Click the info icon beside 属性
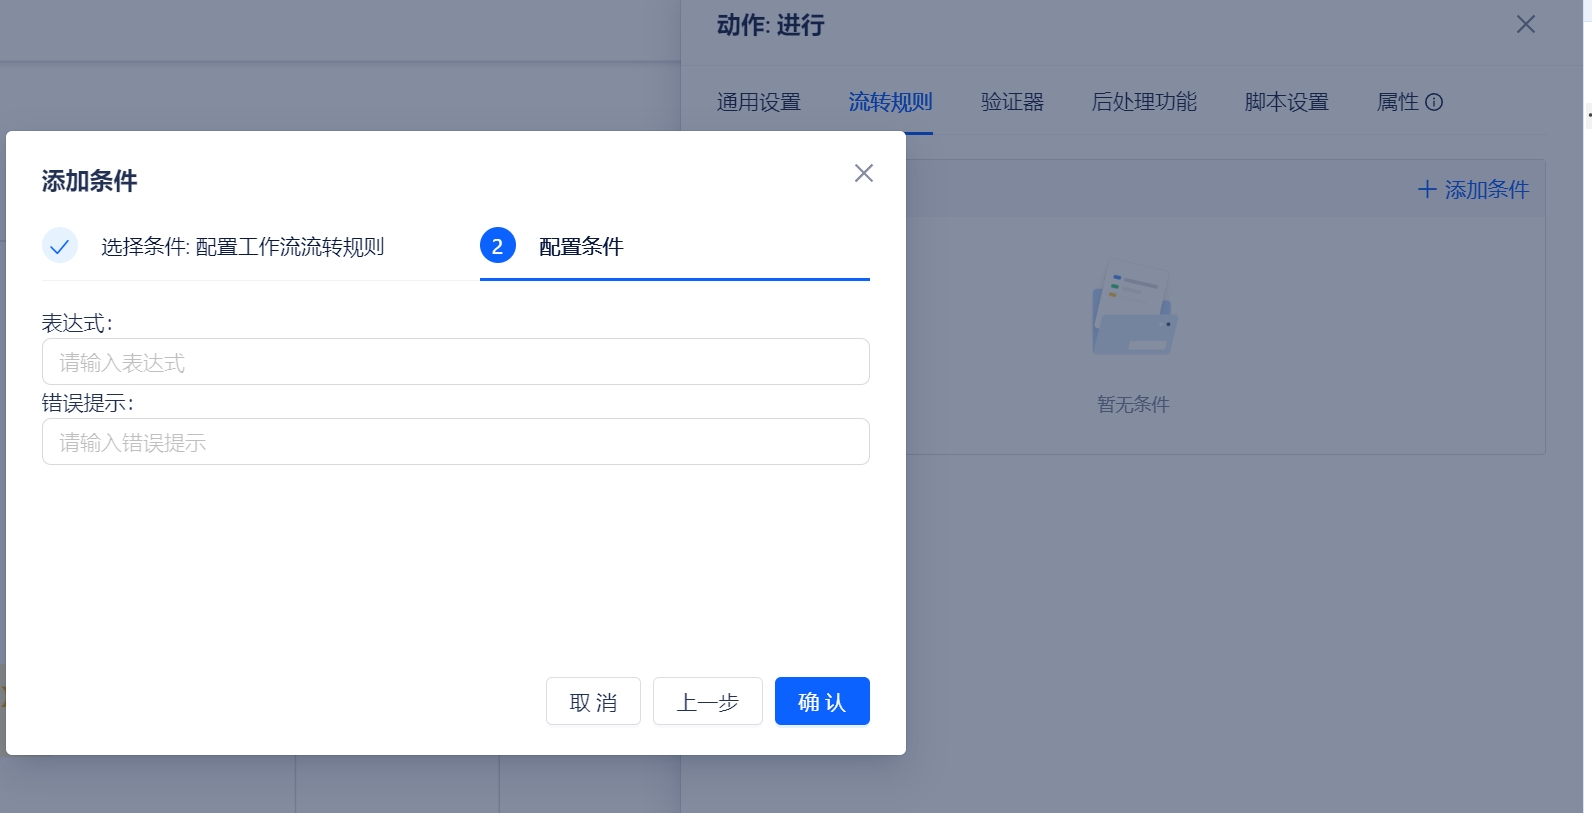The width and height of the screenshot is (1592, 813). (x=1434, y=102)
